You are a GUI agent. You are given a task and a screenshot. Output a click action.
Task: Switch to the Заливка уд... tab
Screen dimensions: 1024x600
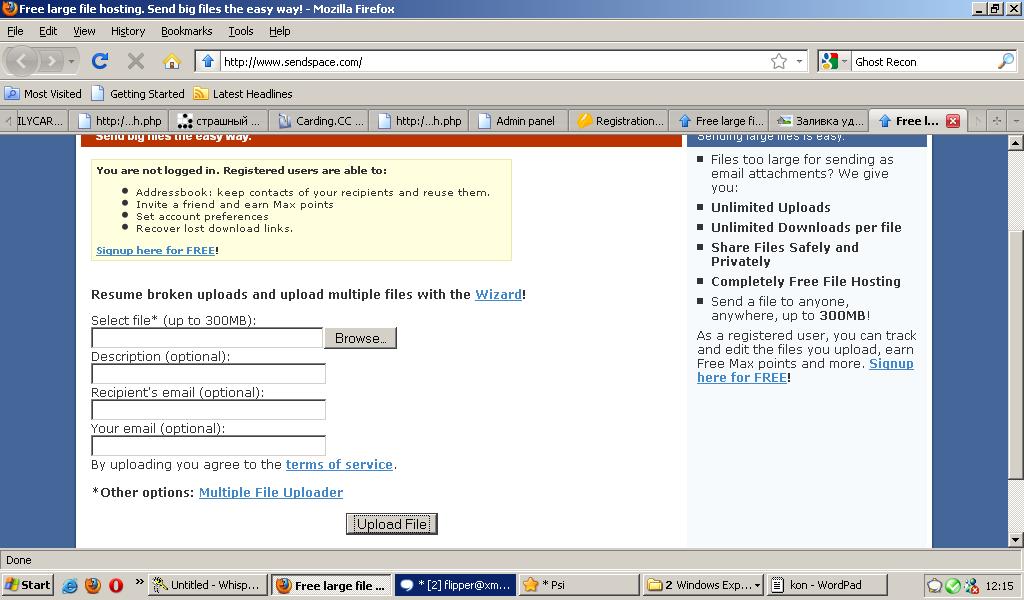tap(819, 121)
